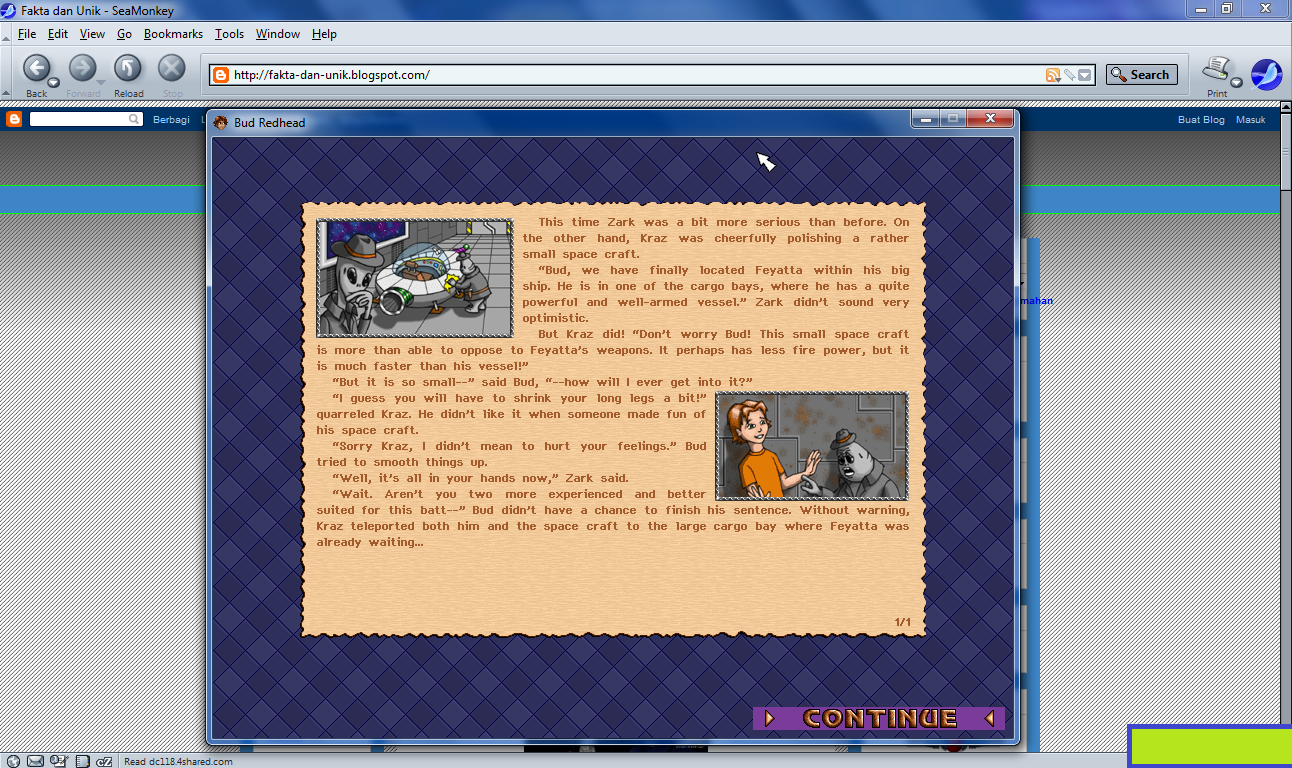Click the bookmark tag icon in URL bar
This screenshot has height=768, width=1292.
coord(1069,75)
